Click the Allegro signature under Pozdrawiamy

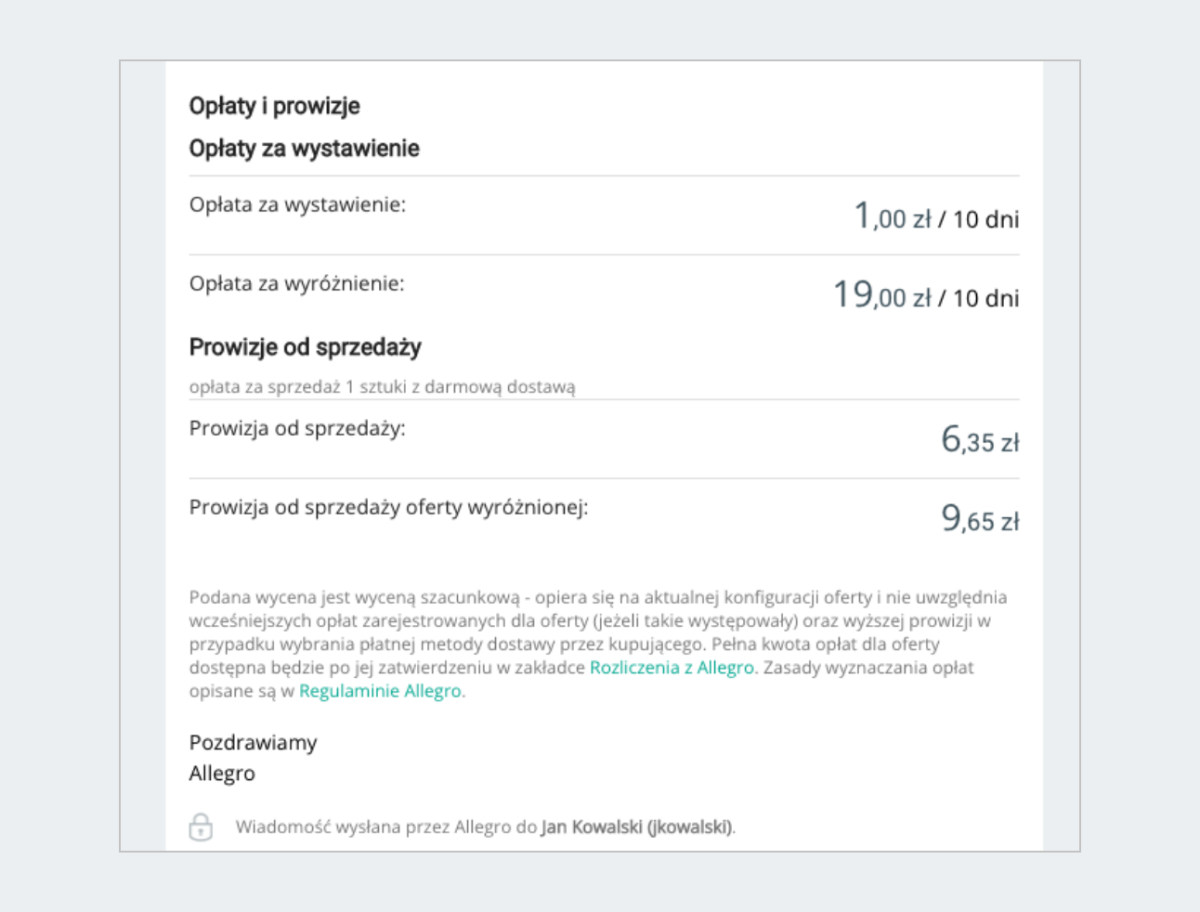pyautogui.click(x=222, y=774)
